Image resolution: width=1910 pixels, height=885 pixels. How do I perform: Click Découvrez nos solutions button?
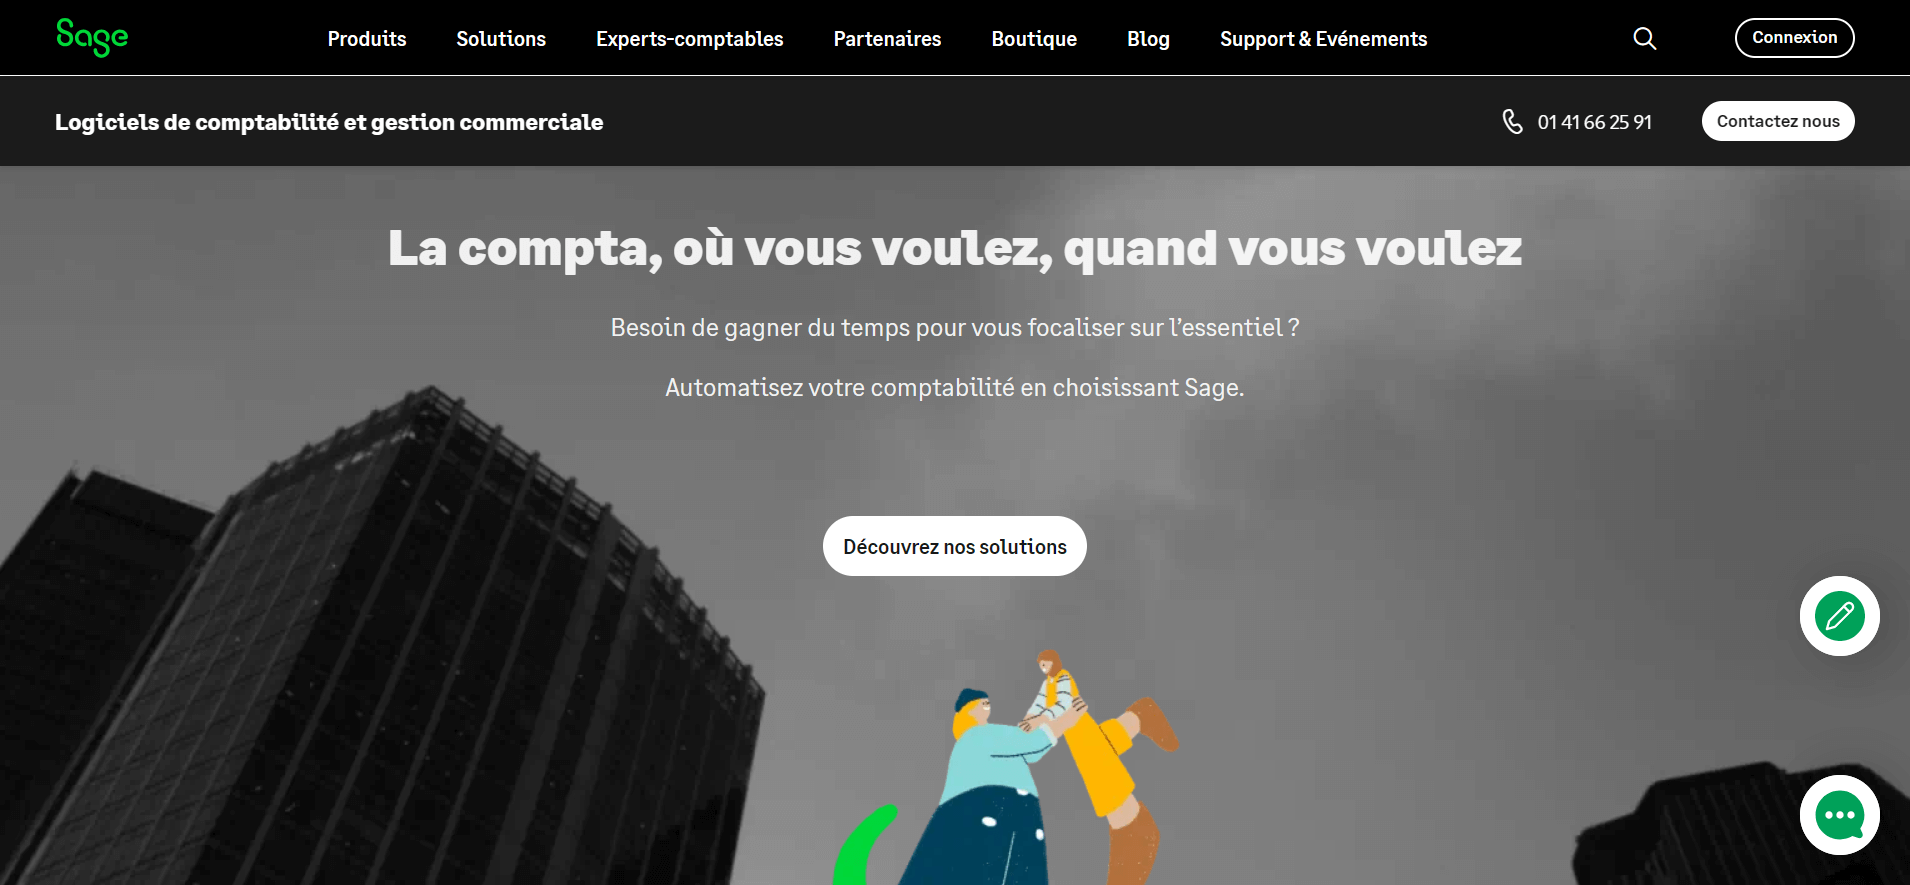pos(955,546)
